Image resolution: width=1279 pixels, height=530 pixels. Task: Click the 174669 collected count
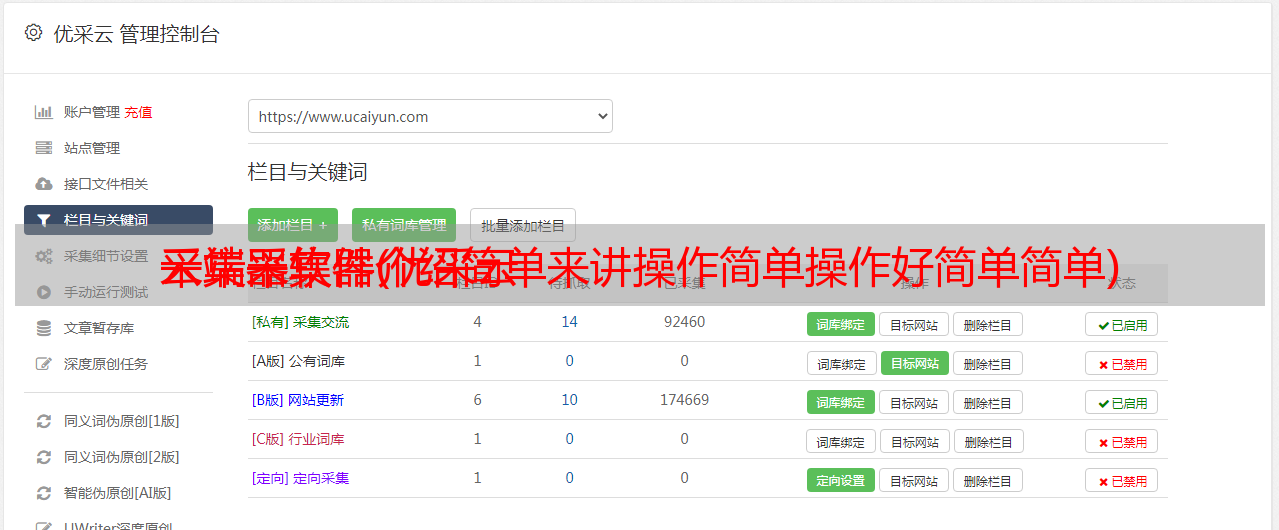(684, 400)
